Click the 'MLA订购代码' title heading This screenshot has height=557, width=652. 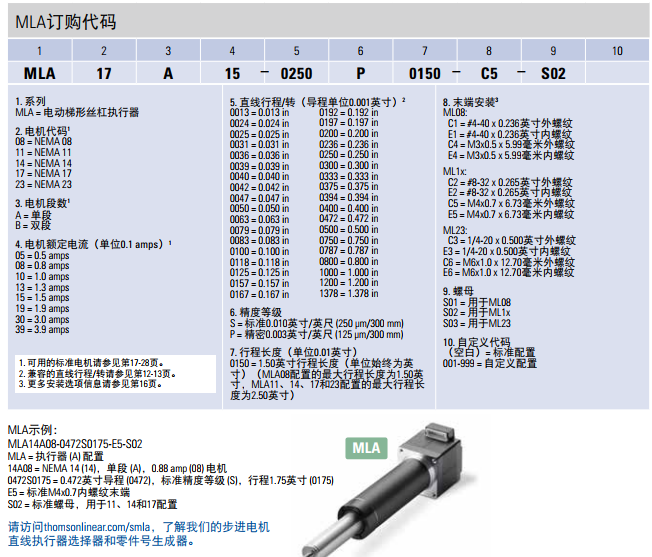click(x=66, y=22)
